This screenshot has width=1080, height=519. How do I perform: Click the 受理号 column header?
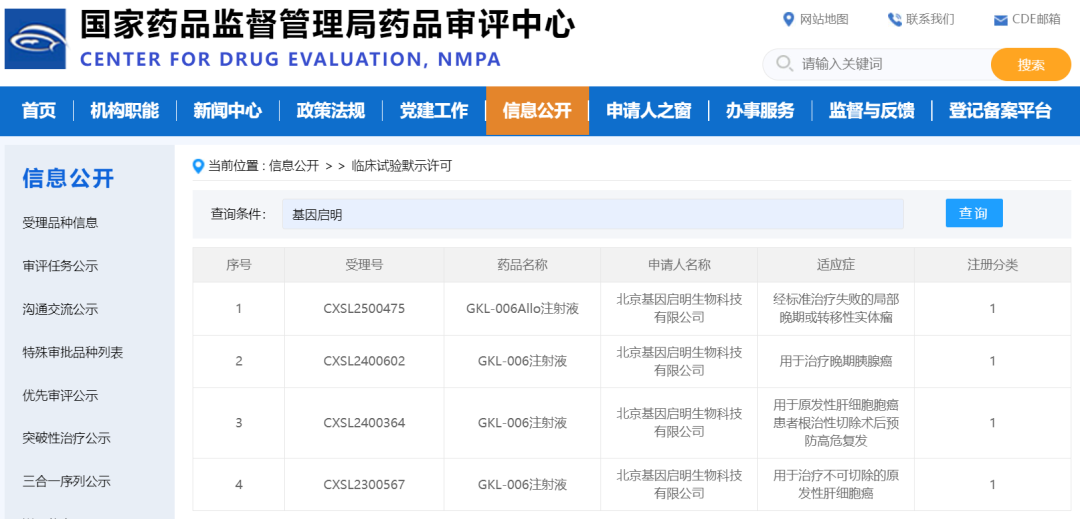point(364,265)
